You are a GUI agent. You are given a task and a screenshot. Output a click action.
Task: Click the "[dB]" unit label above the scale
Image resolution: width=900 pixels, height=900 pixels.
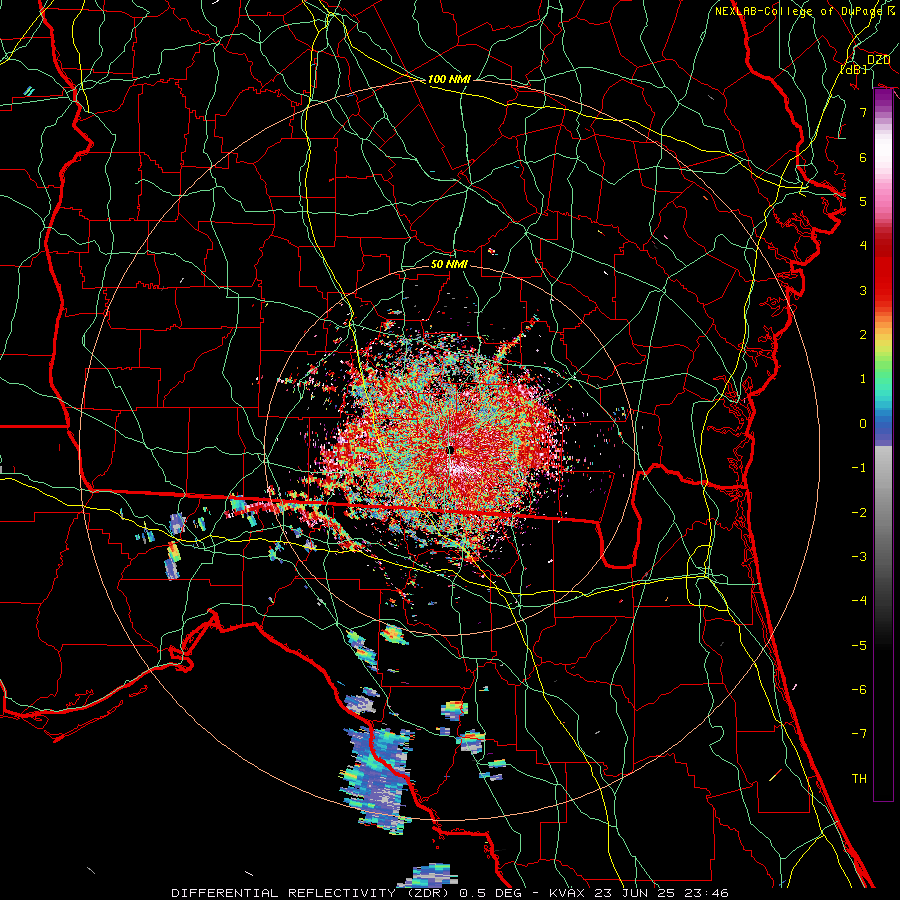[854, 69]
